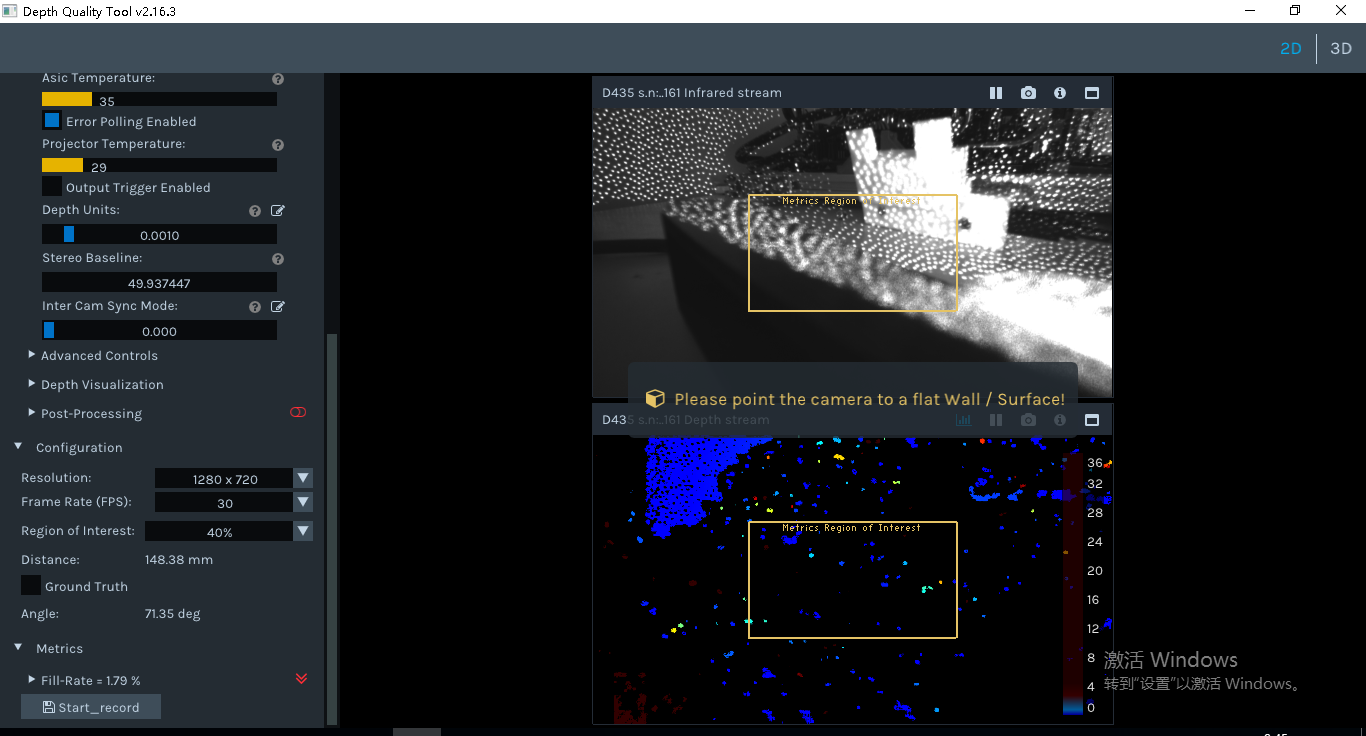Edit the Depth Units value
Viewport: 1366px width, 736px height.
click(277, 210)
